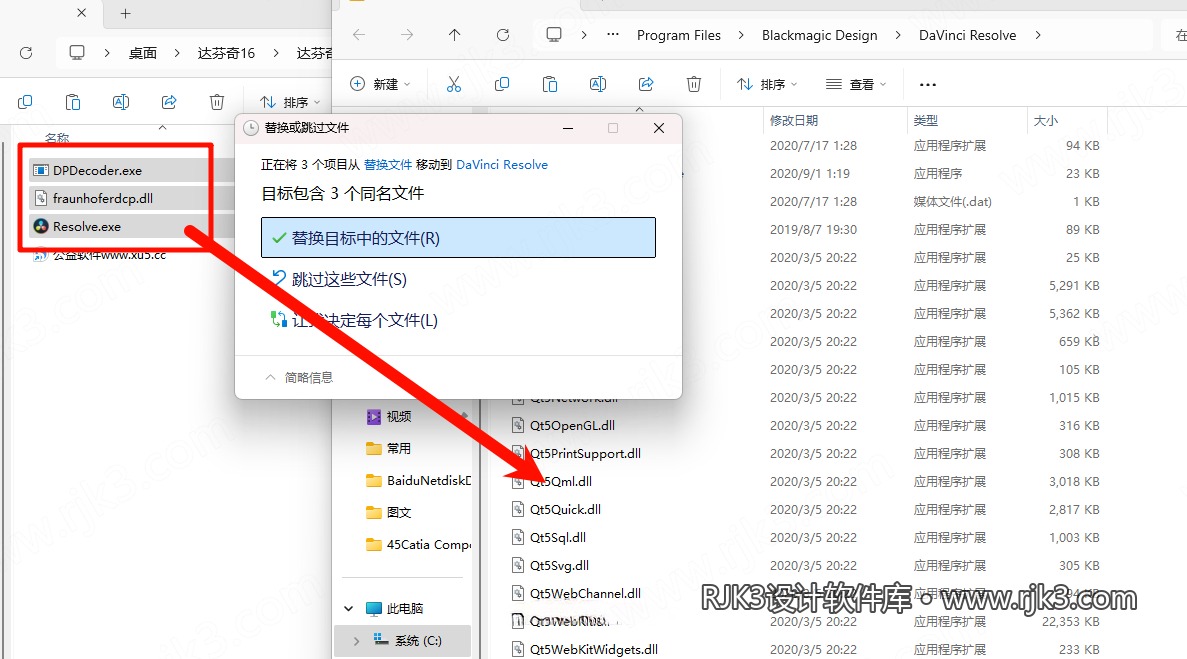1187x659 pixels.
Task: Expand chevron after Program Files breadcrumb
Action: (741, 35)
